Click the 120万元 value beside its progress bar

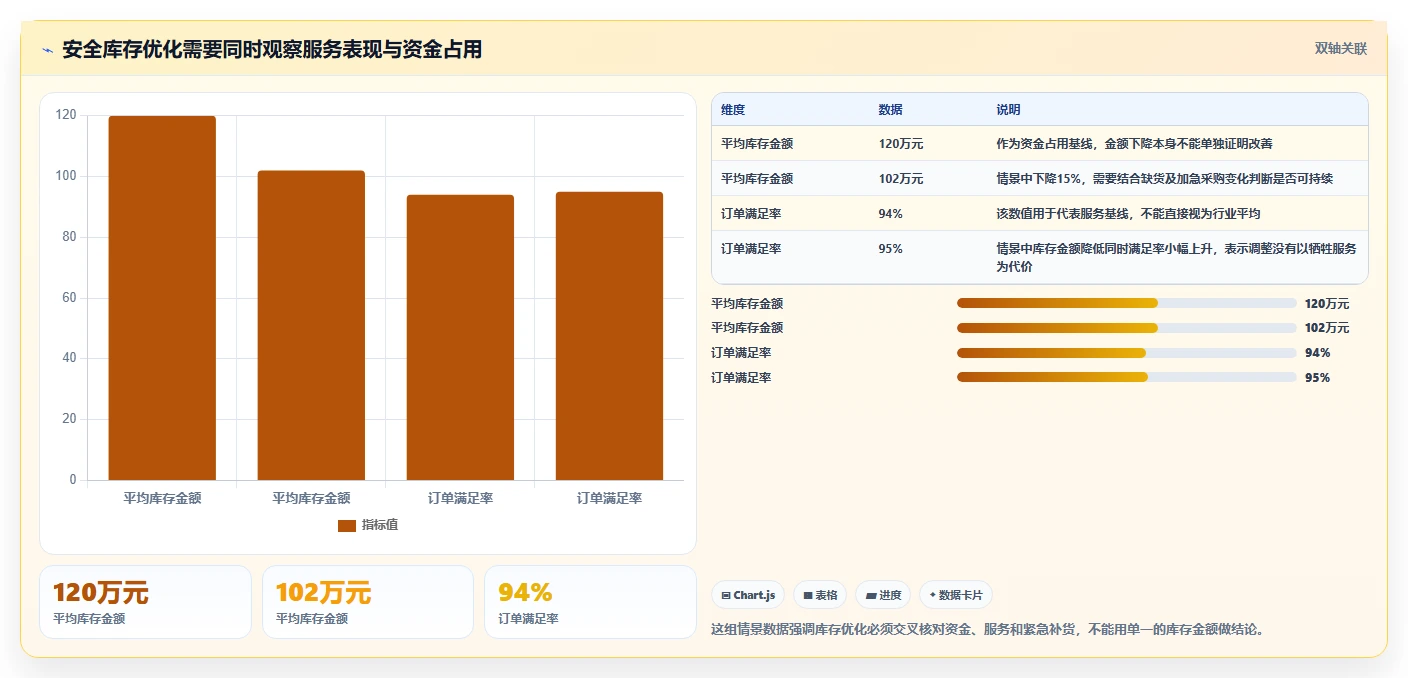(x=1327, y=304)
